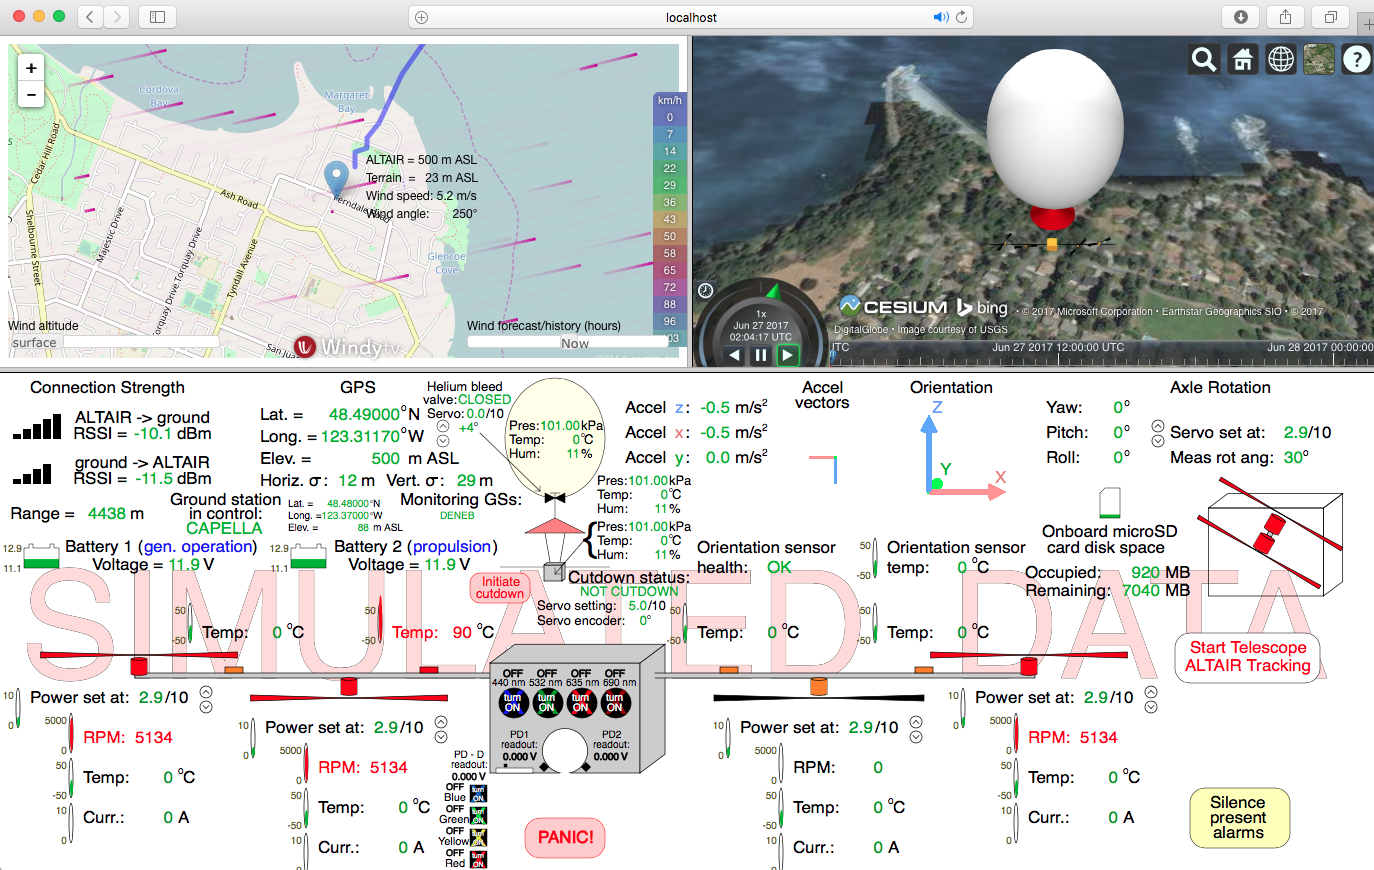
Task: Turn on the 635 nm laser
Action: (x=581, y=702)
